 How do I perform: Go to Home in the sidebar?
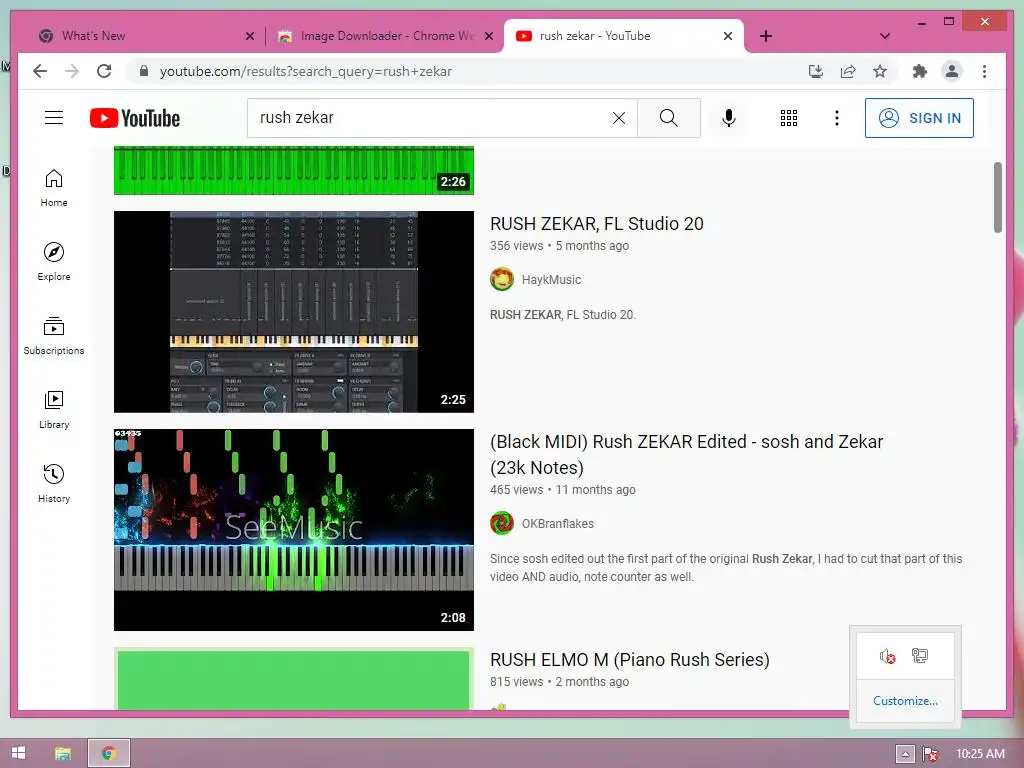pyautogui.click(x=54, y=188)
